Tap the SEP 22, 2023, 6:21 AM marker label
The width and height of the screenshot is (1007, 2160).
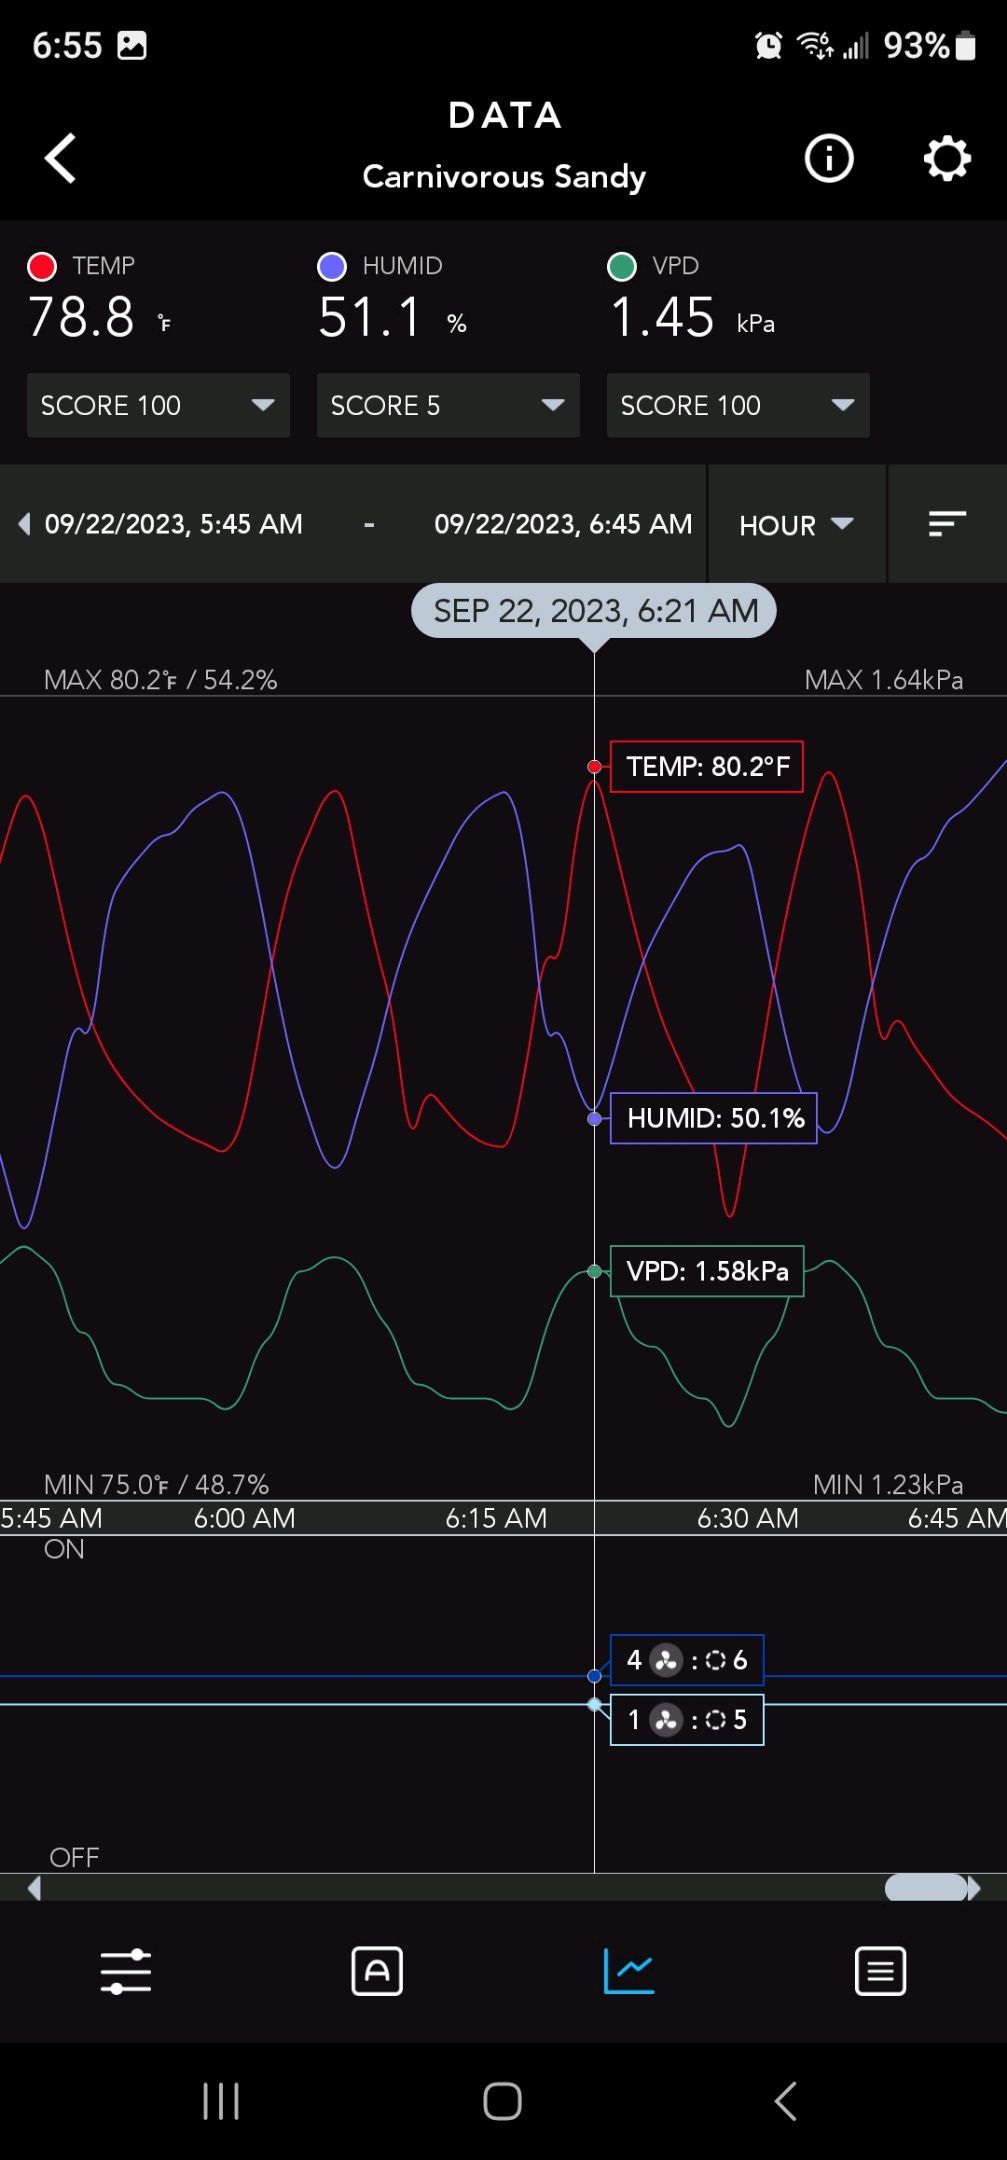click(594, 610)
